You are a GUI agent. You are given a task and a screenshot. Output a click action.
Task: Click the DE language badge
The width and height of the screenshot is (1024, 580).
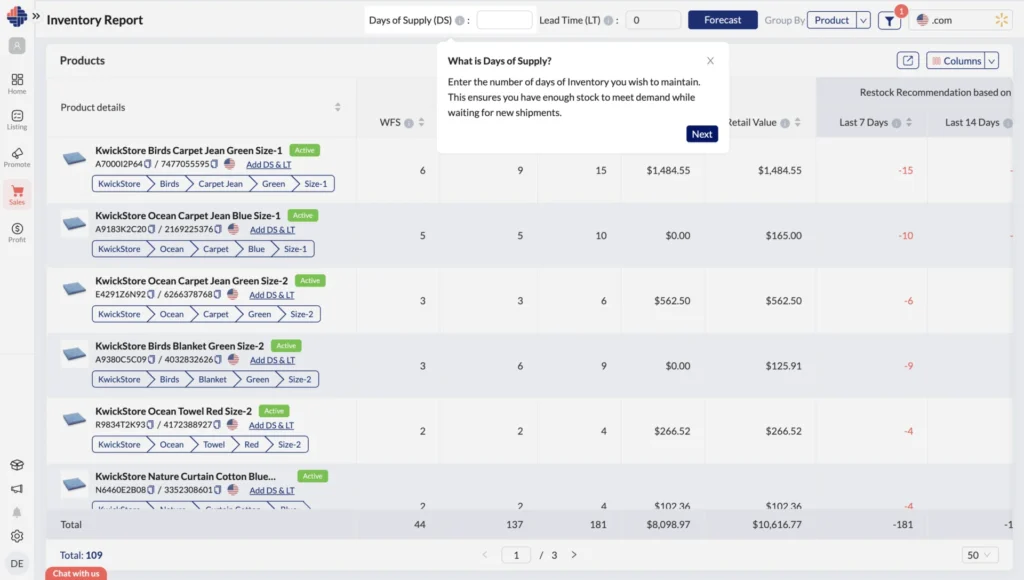point(17,563)
